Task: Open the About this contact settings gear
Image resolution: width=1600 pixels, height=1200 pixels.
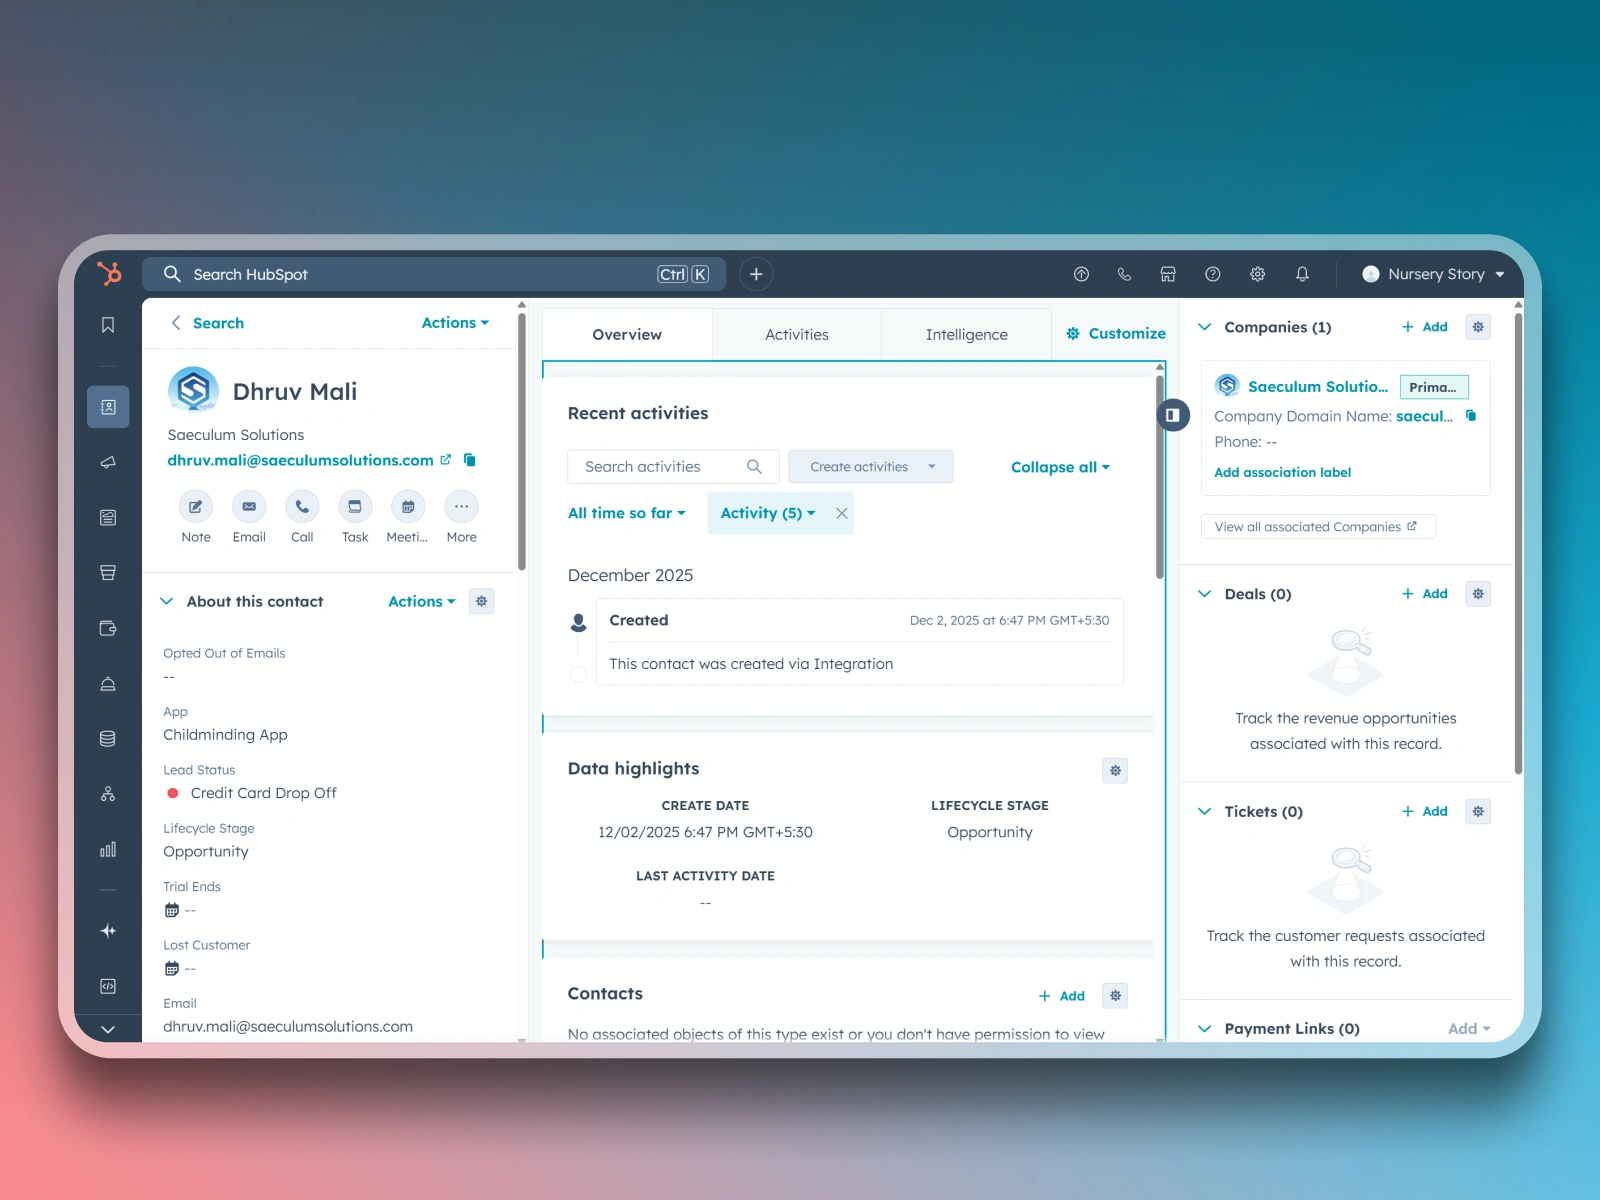Action: (482, 601)
